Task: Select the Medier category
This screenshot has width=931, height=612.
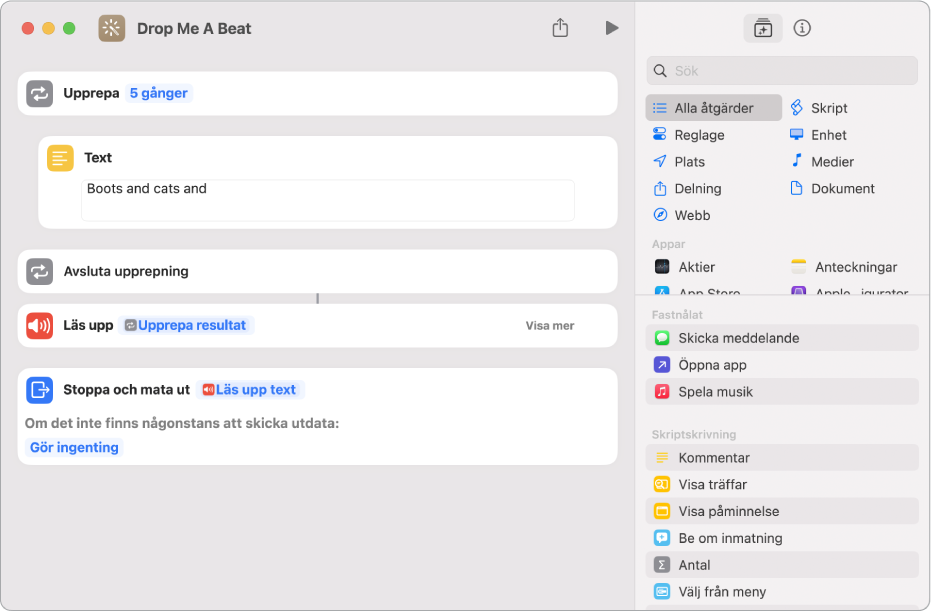Action: pyautogui.click(x=822, y=161)
